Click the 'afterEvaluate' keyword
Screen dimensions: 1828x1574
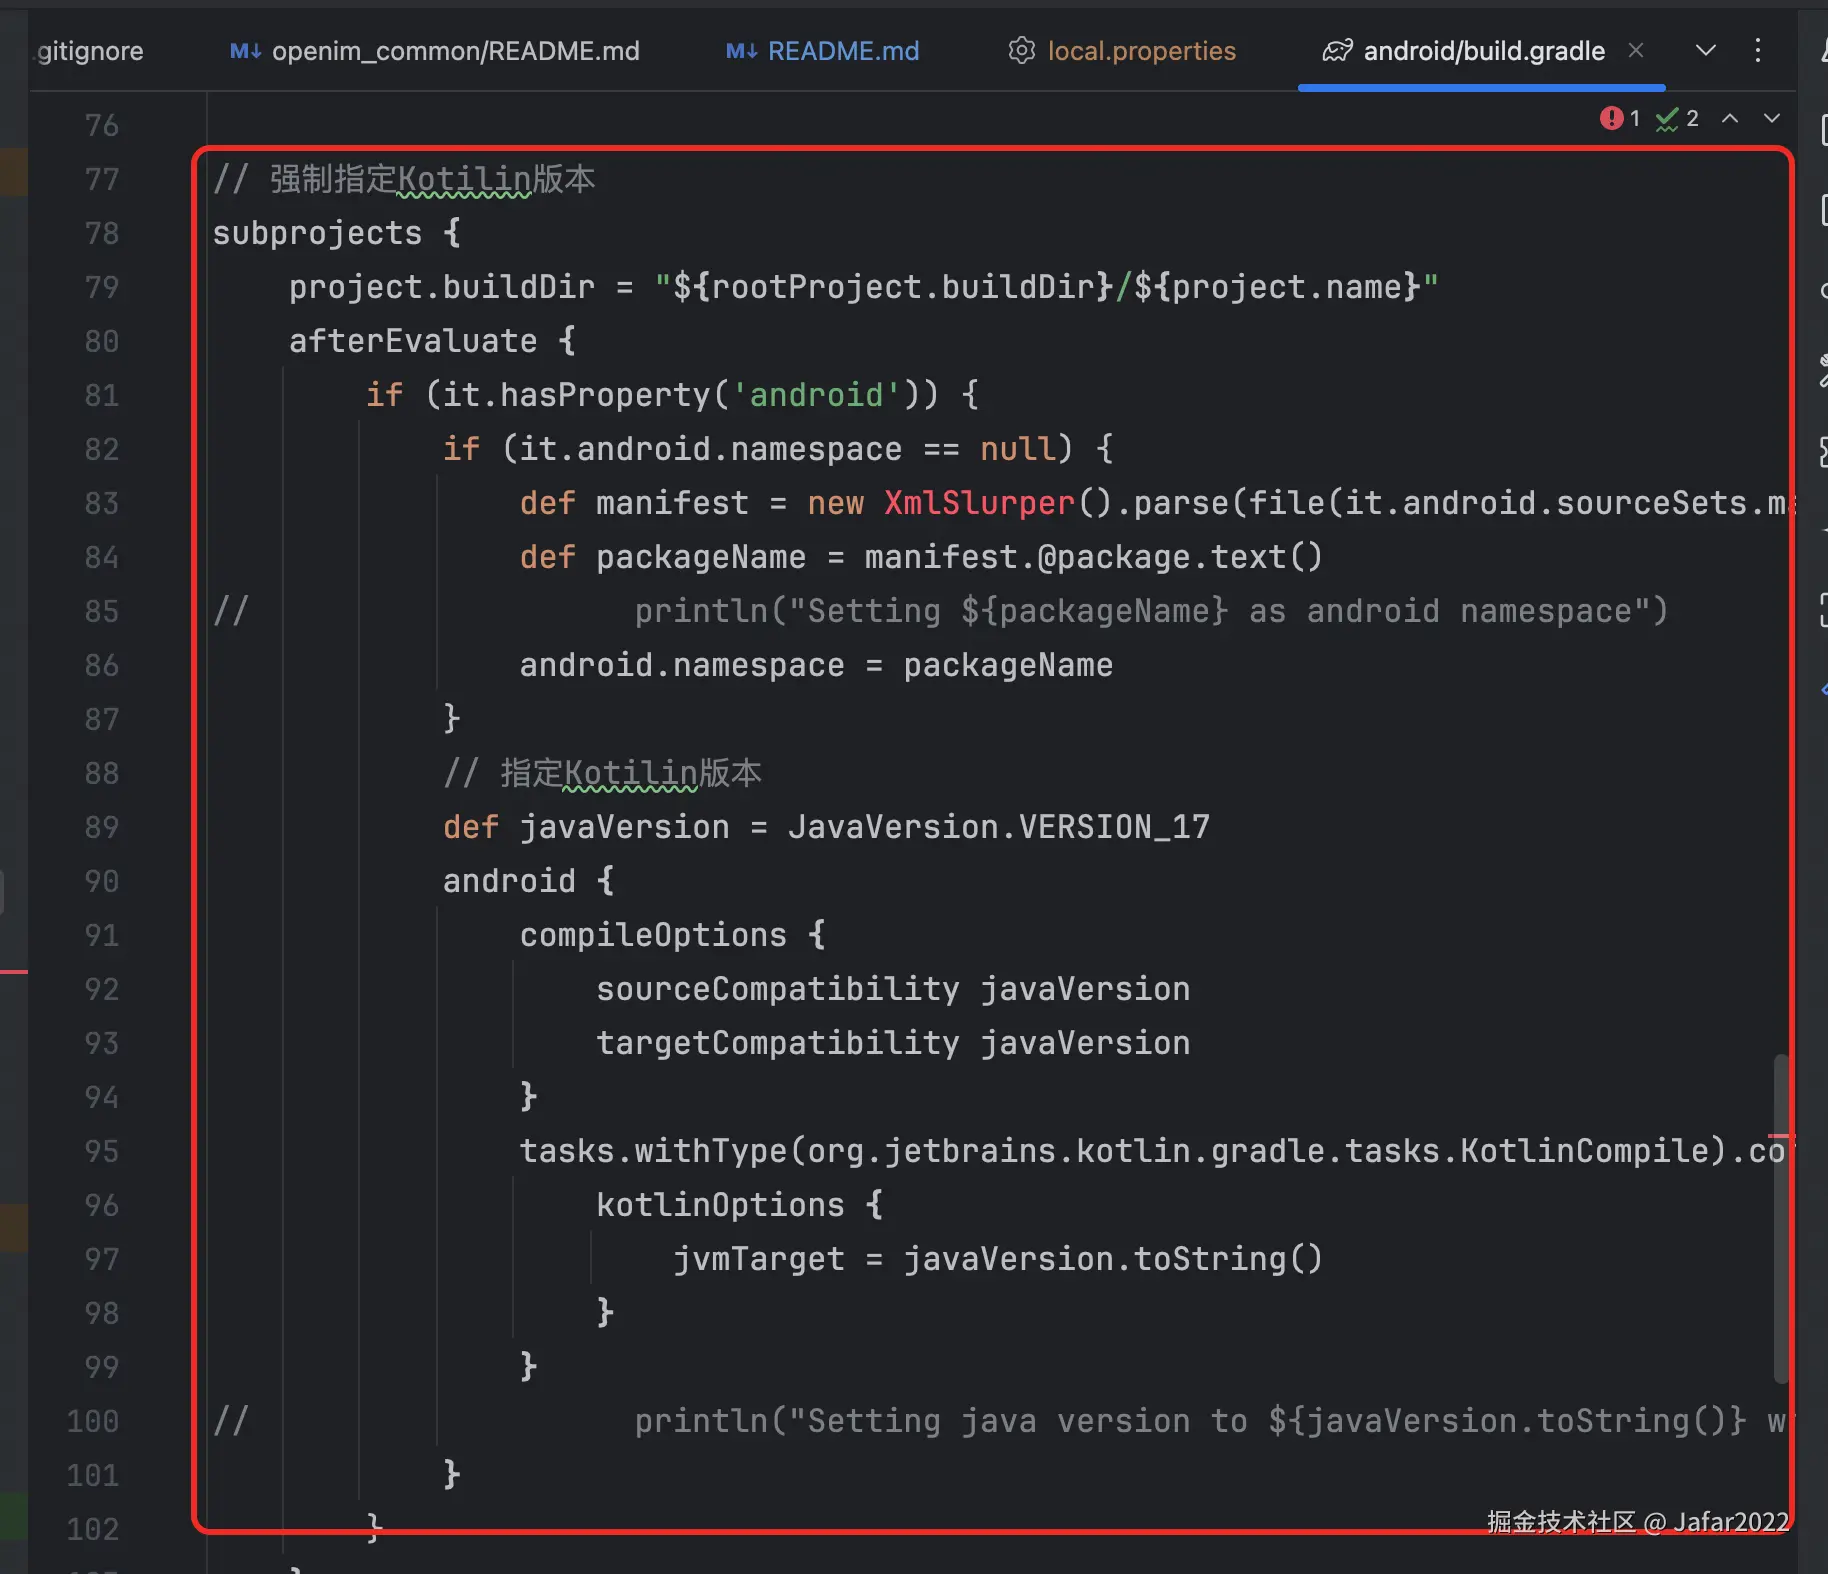(413, 341)
